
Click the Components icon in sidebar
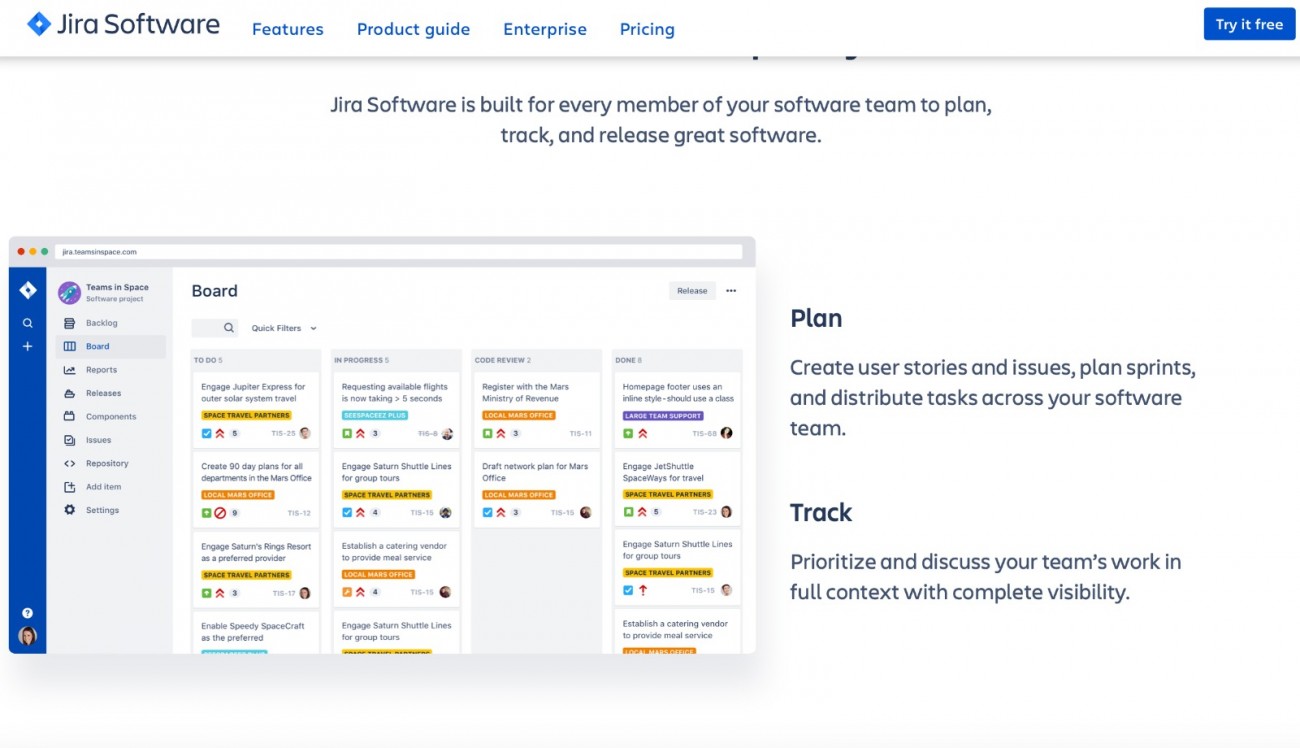[x=69, y=416]
